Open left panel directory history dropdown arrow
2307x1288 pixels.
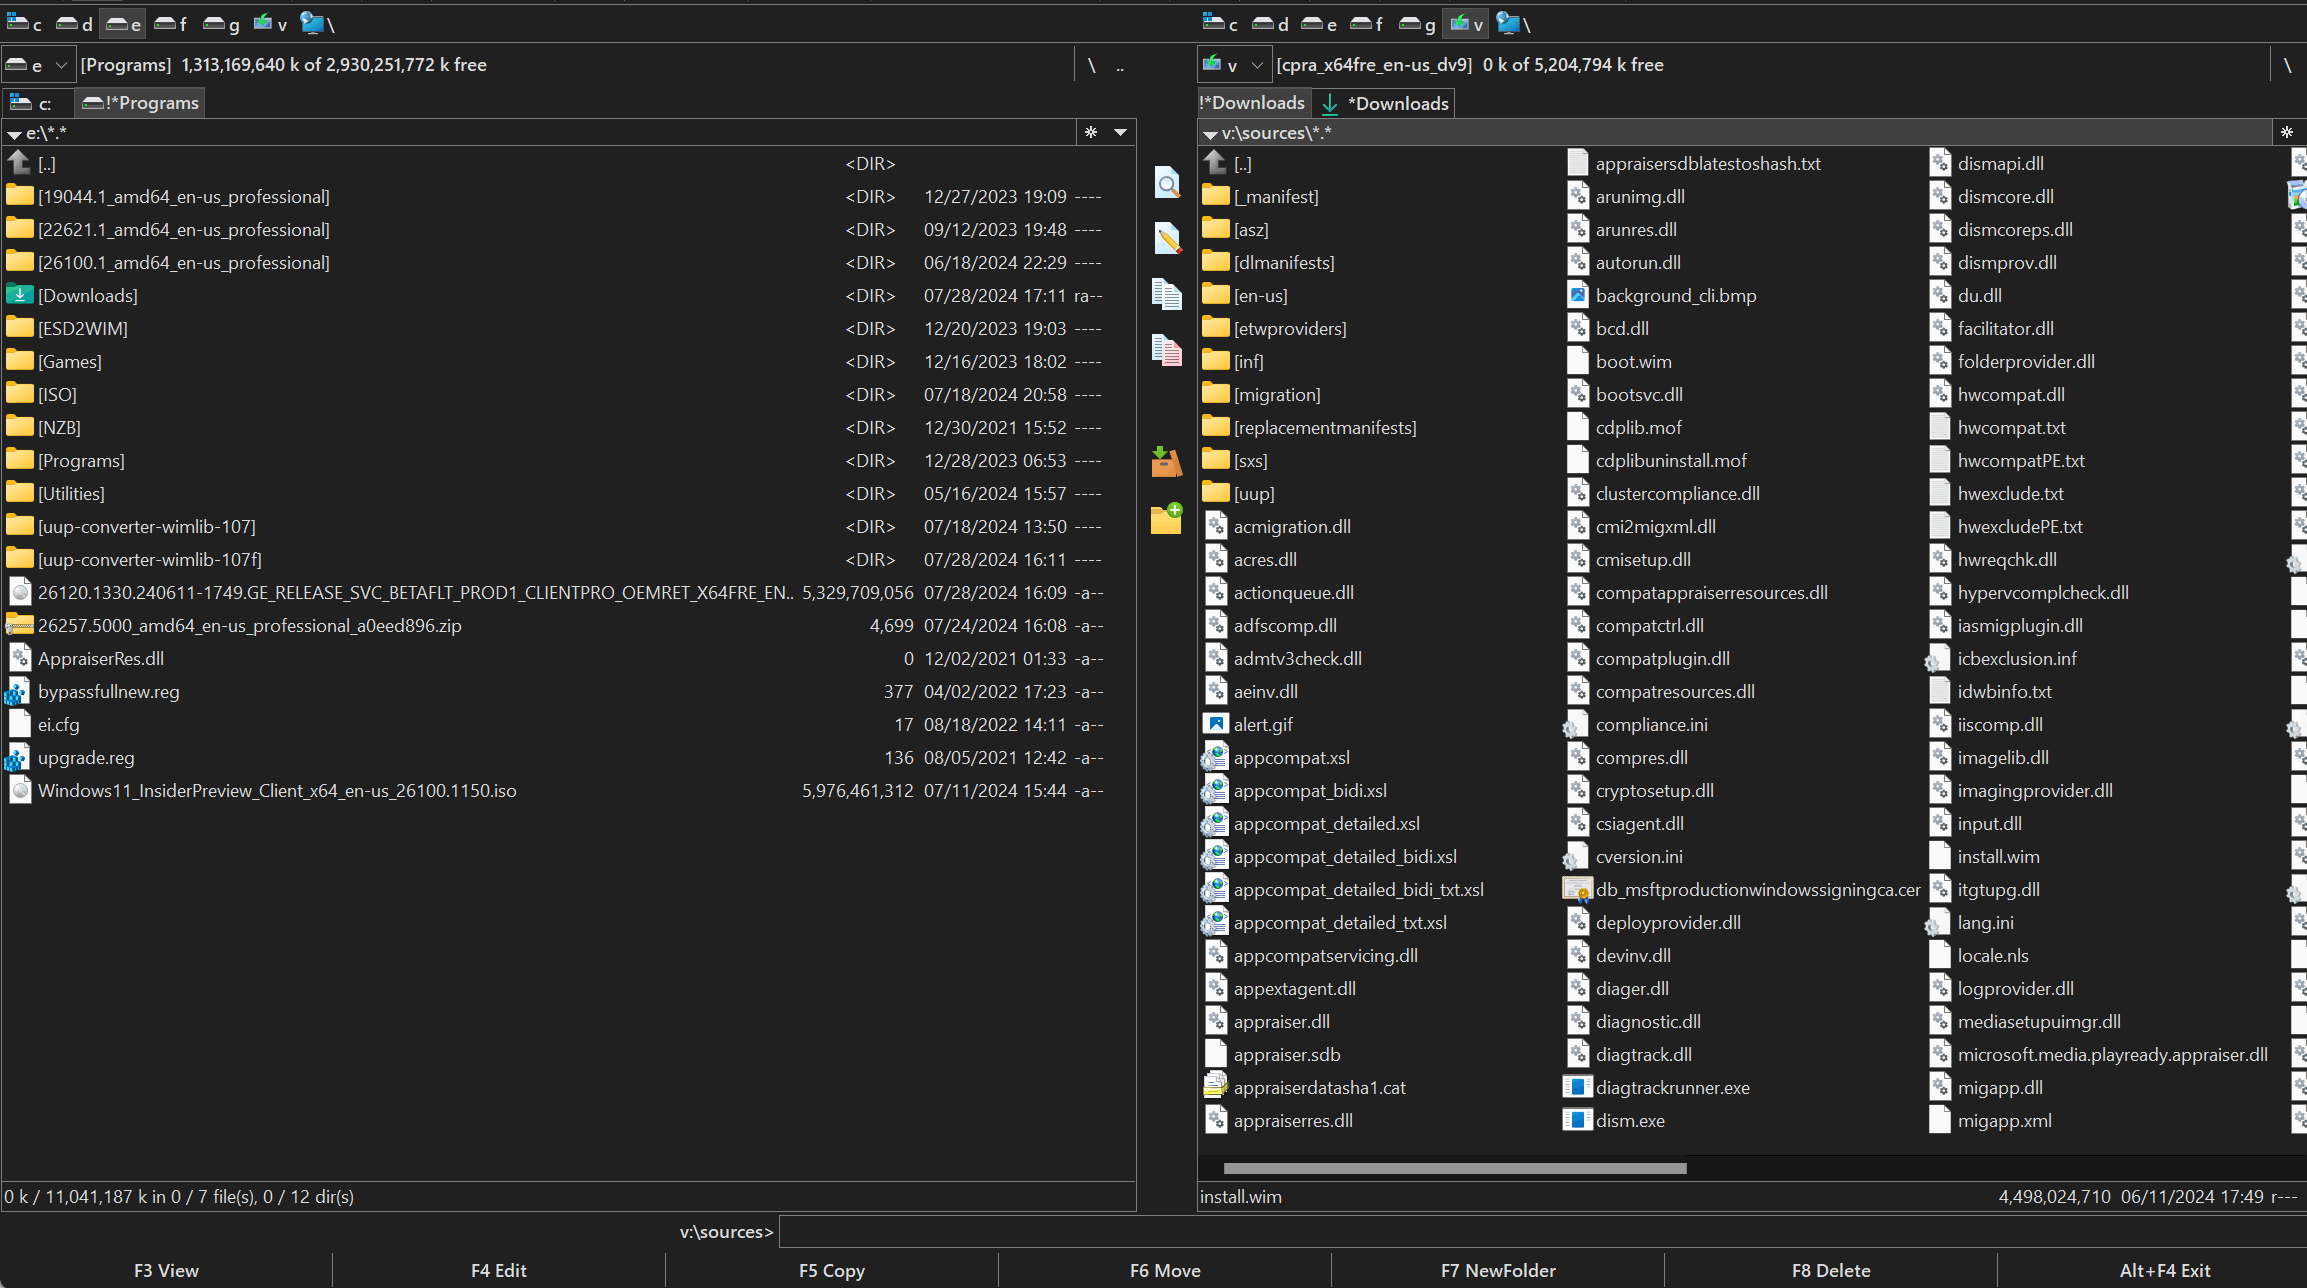point(1120,132)
